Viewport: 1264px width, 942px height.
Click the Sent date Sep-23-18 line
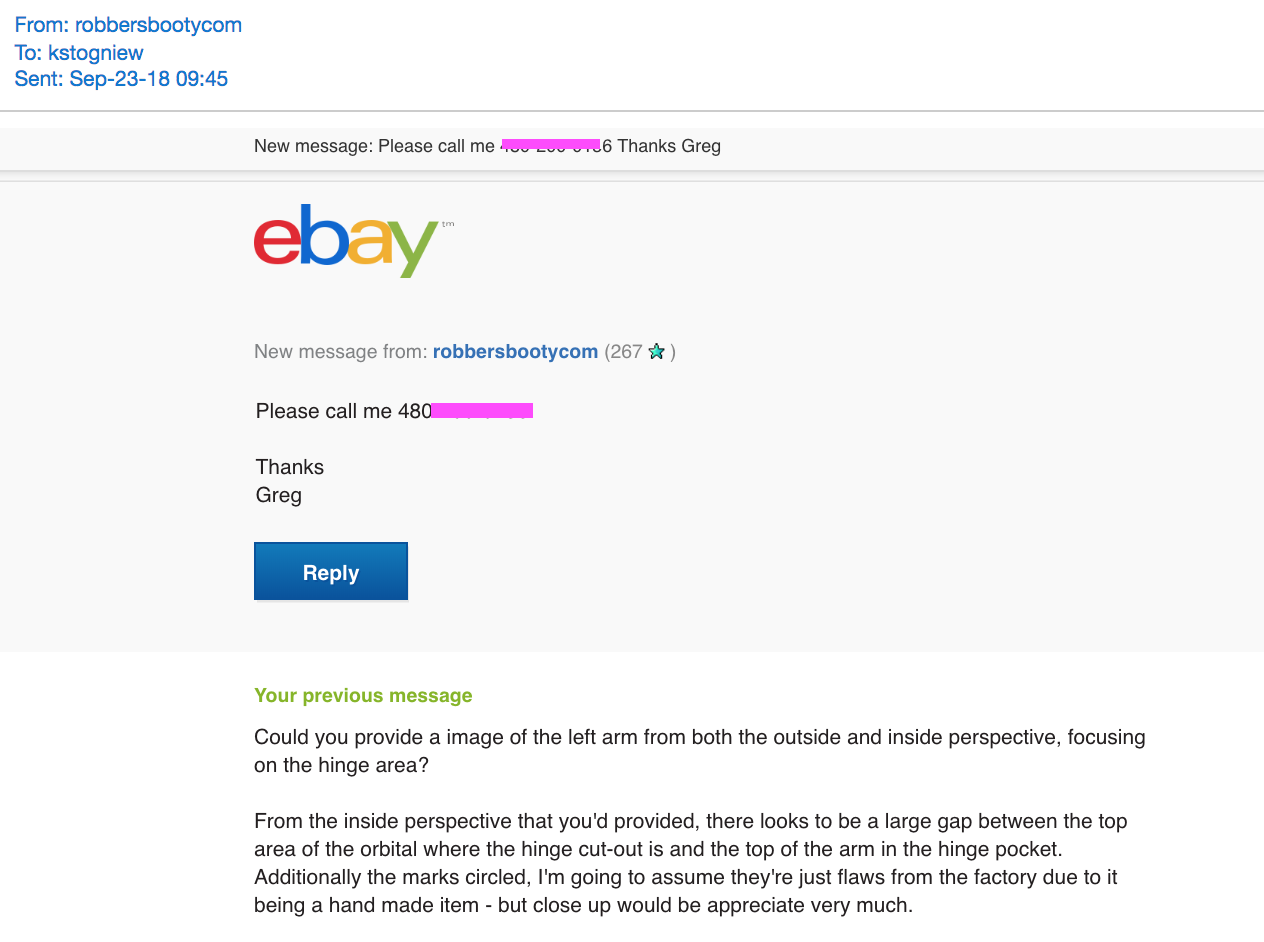coord(121,79)
